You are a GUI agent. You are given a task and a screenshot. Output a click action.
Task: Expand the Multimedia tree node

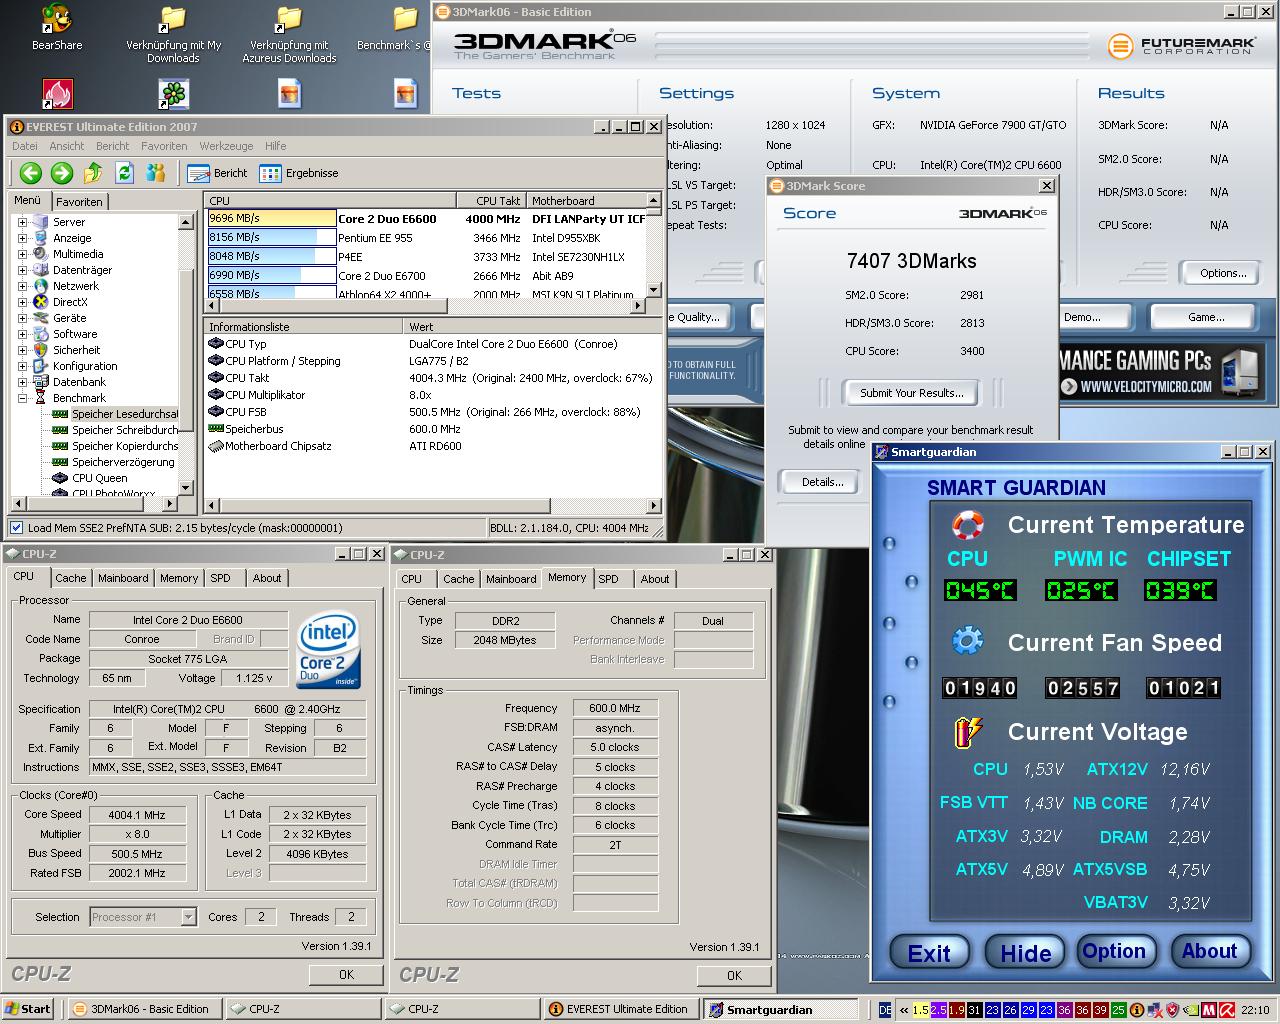point(22,254)
